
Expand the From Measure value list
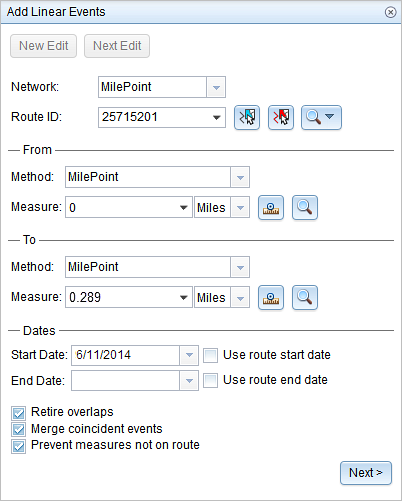pyautogui.click(x=183, y=207)
